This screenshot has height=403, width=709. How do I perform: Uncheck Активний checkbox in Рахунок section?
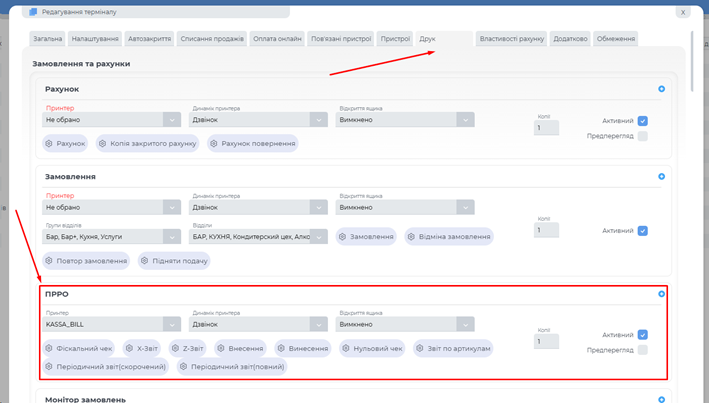[x=643, y=121]
